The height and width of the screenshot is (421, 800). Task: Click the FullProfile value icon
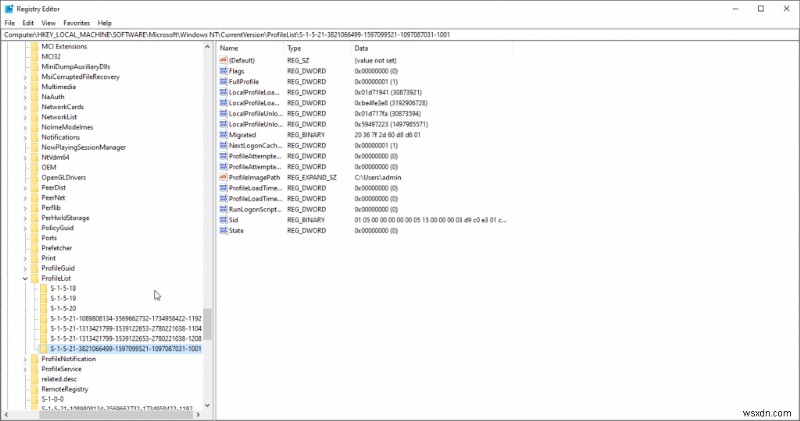[x=223, y=82]
